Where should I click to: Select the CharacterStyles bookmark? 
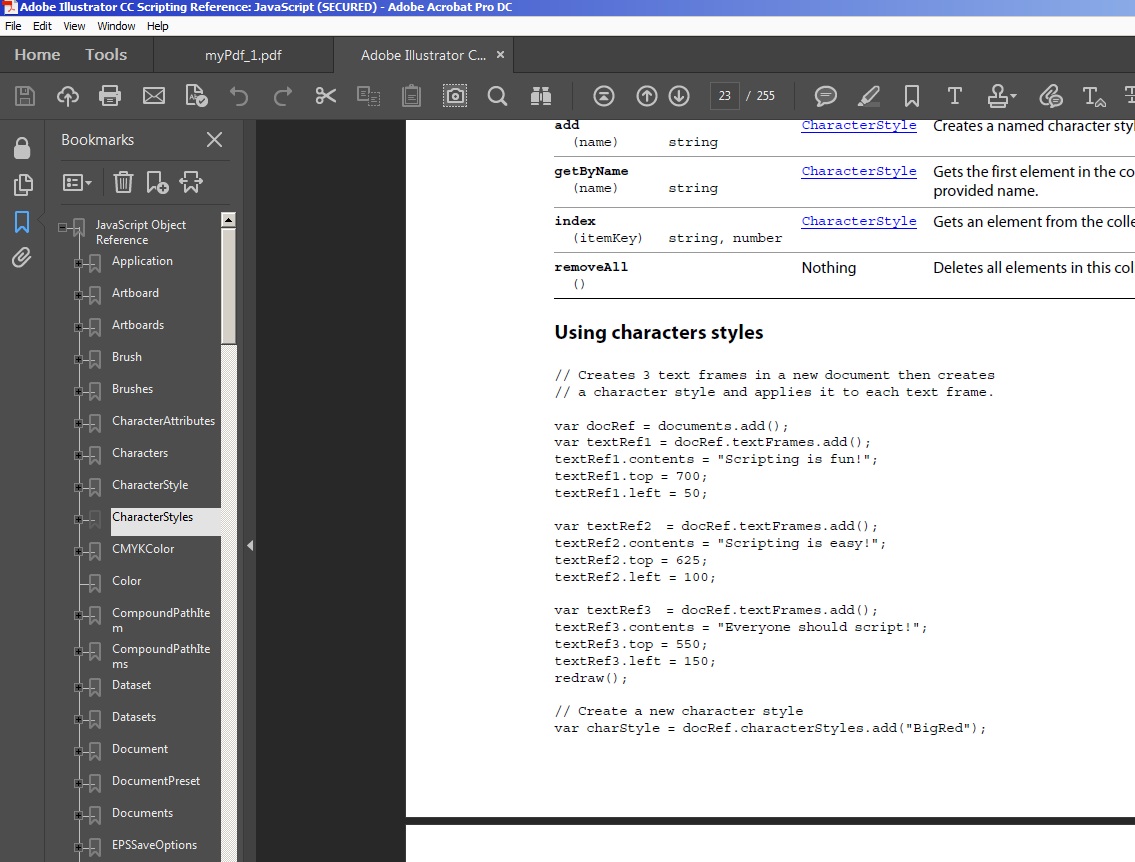[x=152, y=517]
